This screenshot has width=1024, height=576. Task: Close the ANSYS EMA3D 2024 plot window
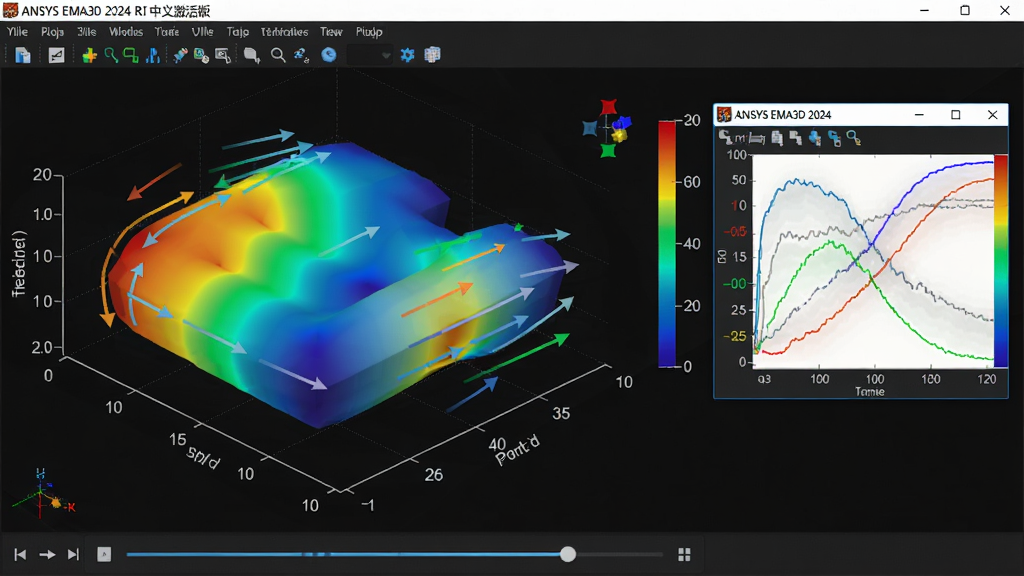click(x=993, y=114)
